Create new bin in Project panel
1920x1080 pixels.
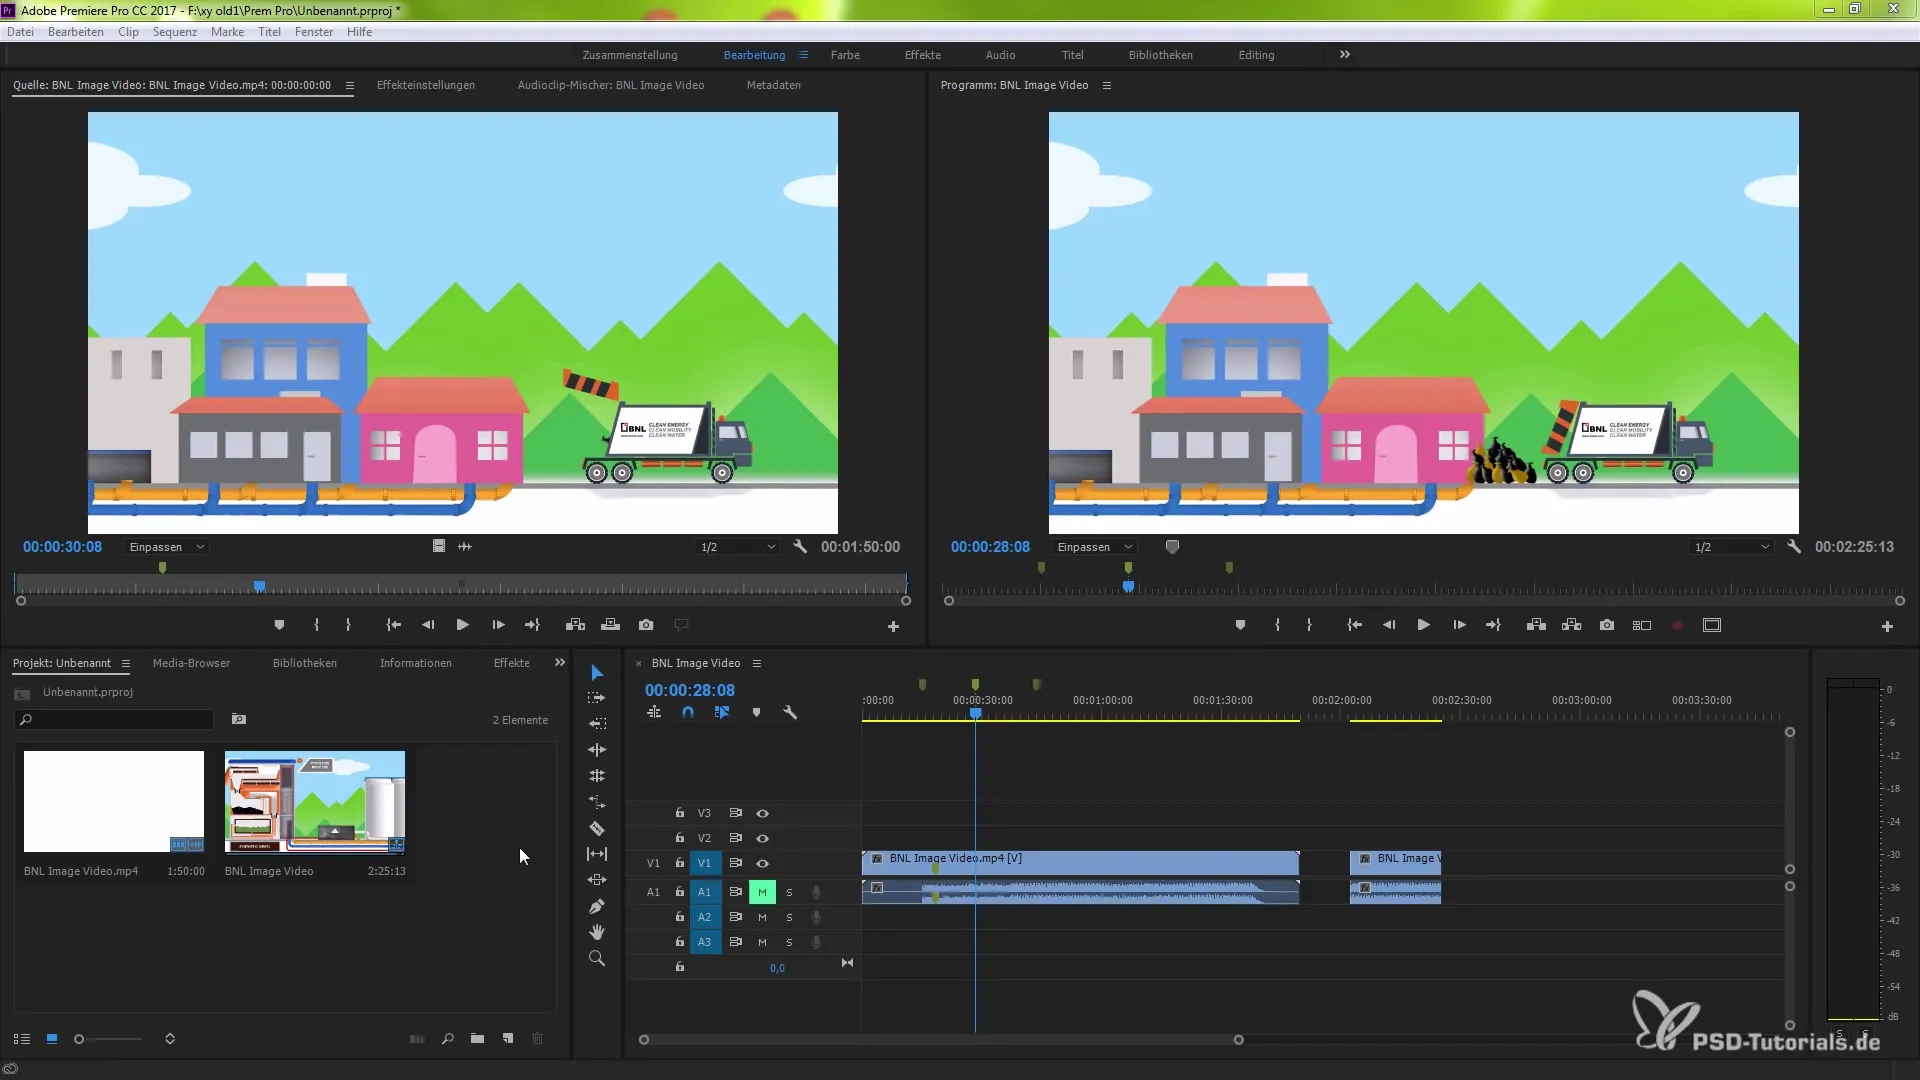[477, 1039]
